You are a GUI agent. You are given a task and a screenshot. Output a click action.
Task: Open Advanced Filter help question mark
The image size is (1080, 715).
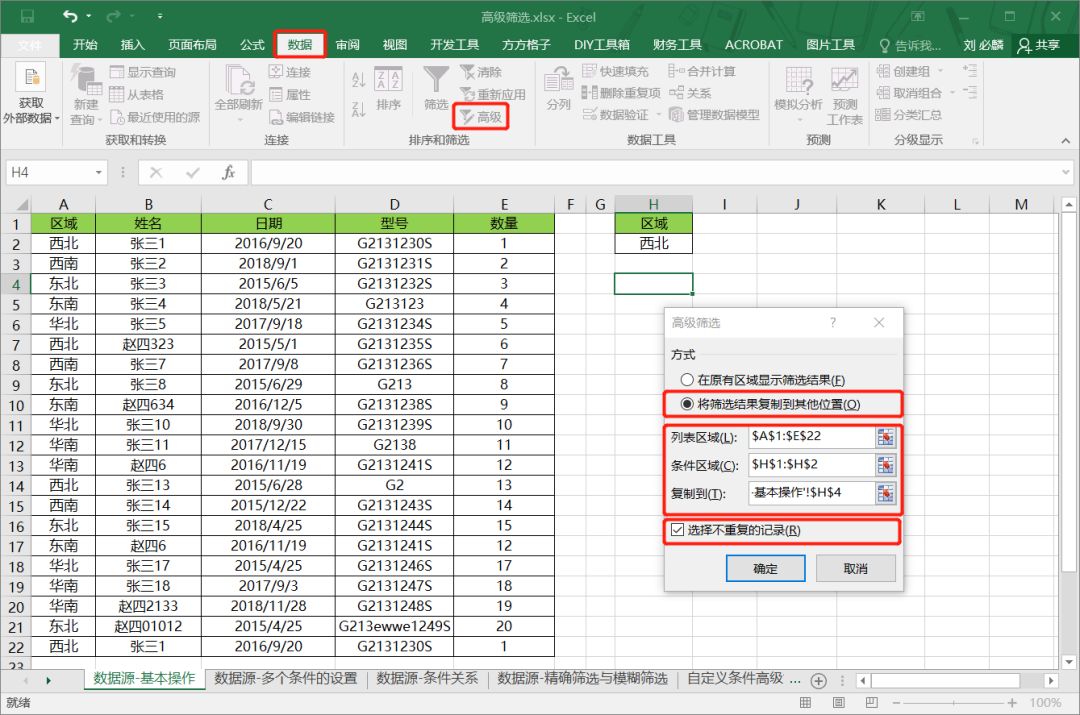833,322
